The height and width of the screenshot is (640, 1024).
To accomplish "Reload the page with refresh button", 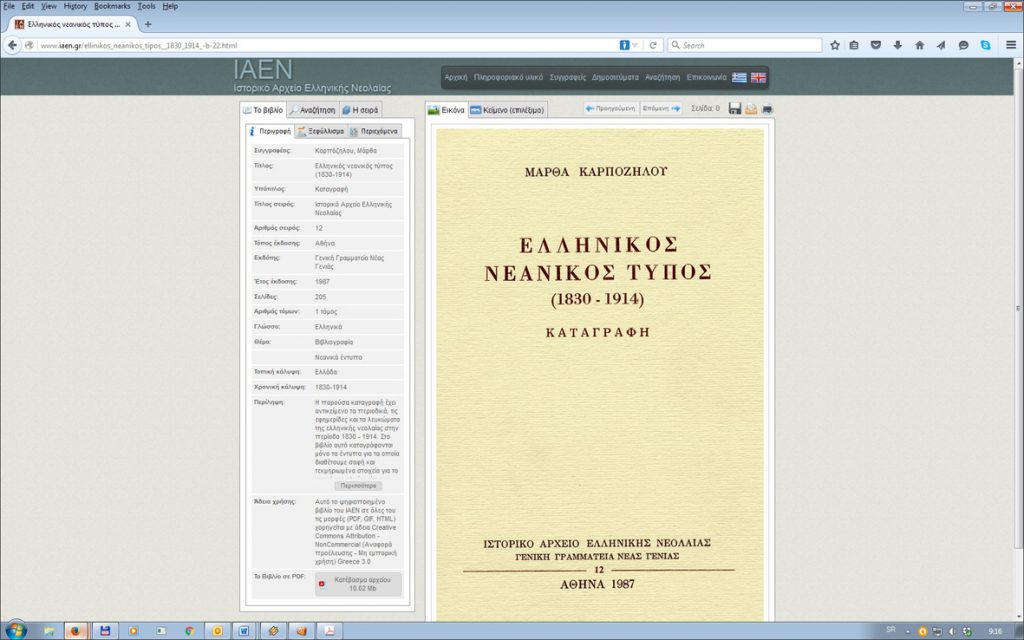I will click(x=653, y=45).
